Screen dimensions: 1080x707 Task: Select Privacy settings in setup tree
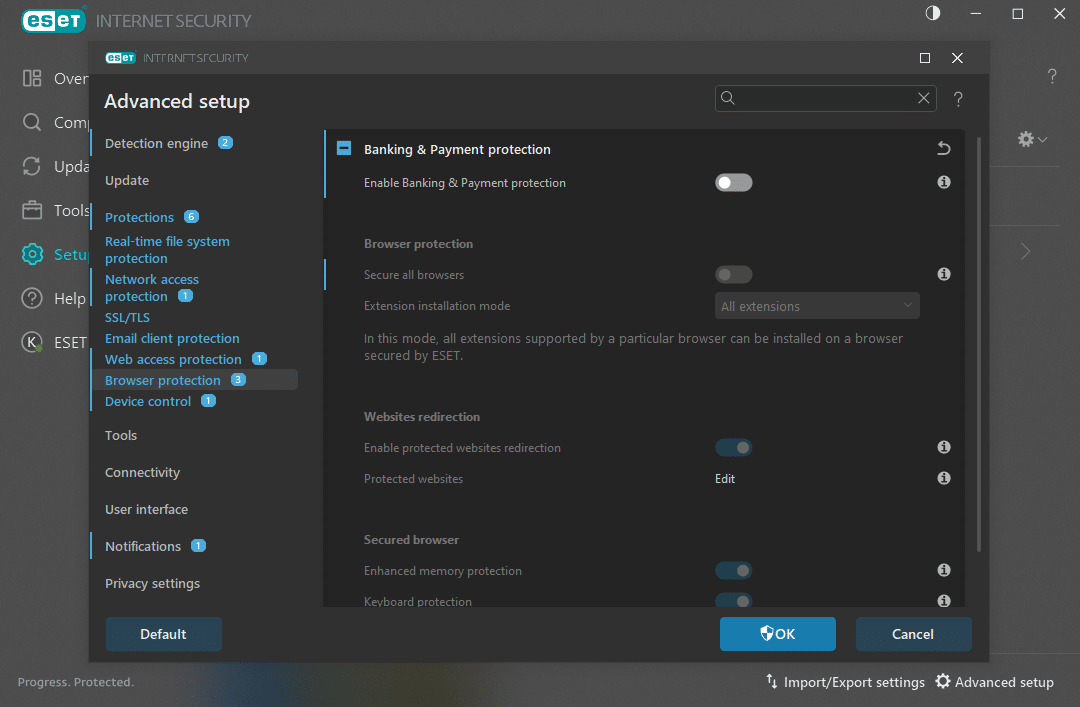[x=152, y=584]
